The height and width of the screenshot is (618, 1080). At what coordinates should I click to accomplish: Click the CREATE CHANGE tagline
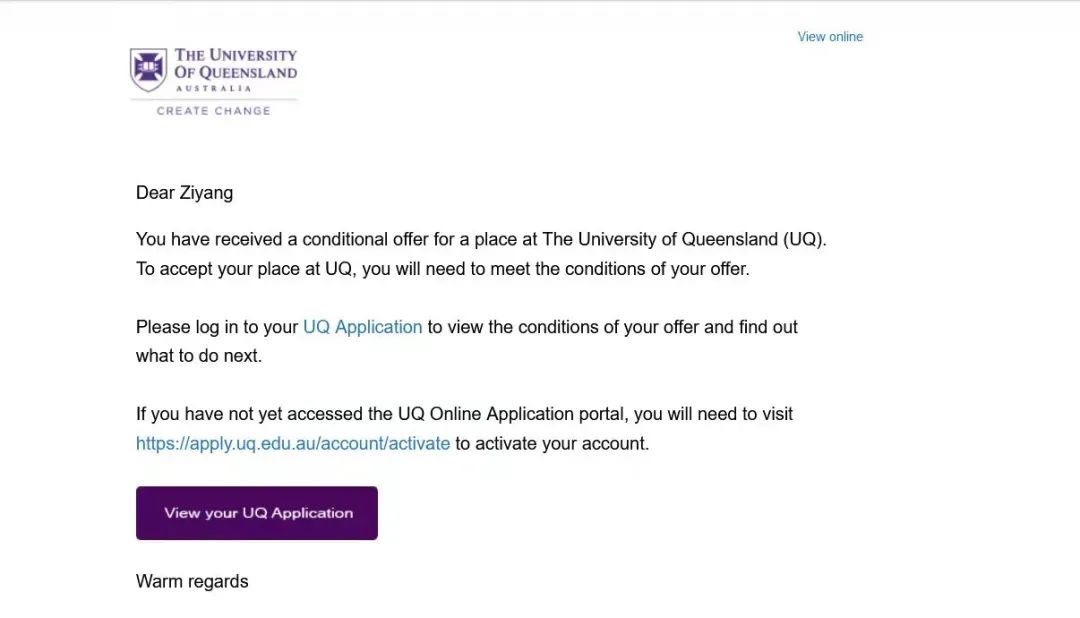click(213, 111)
